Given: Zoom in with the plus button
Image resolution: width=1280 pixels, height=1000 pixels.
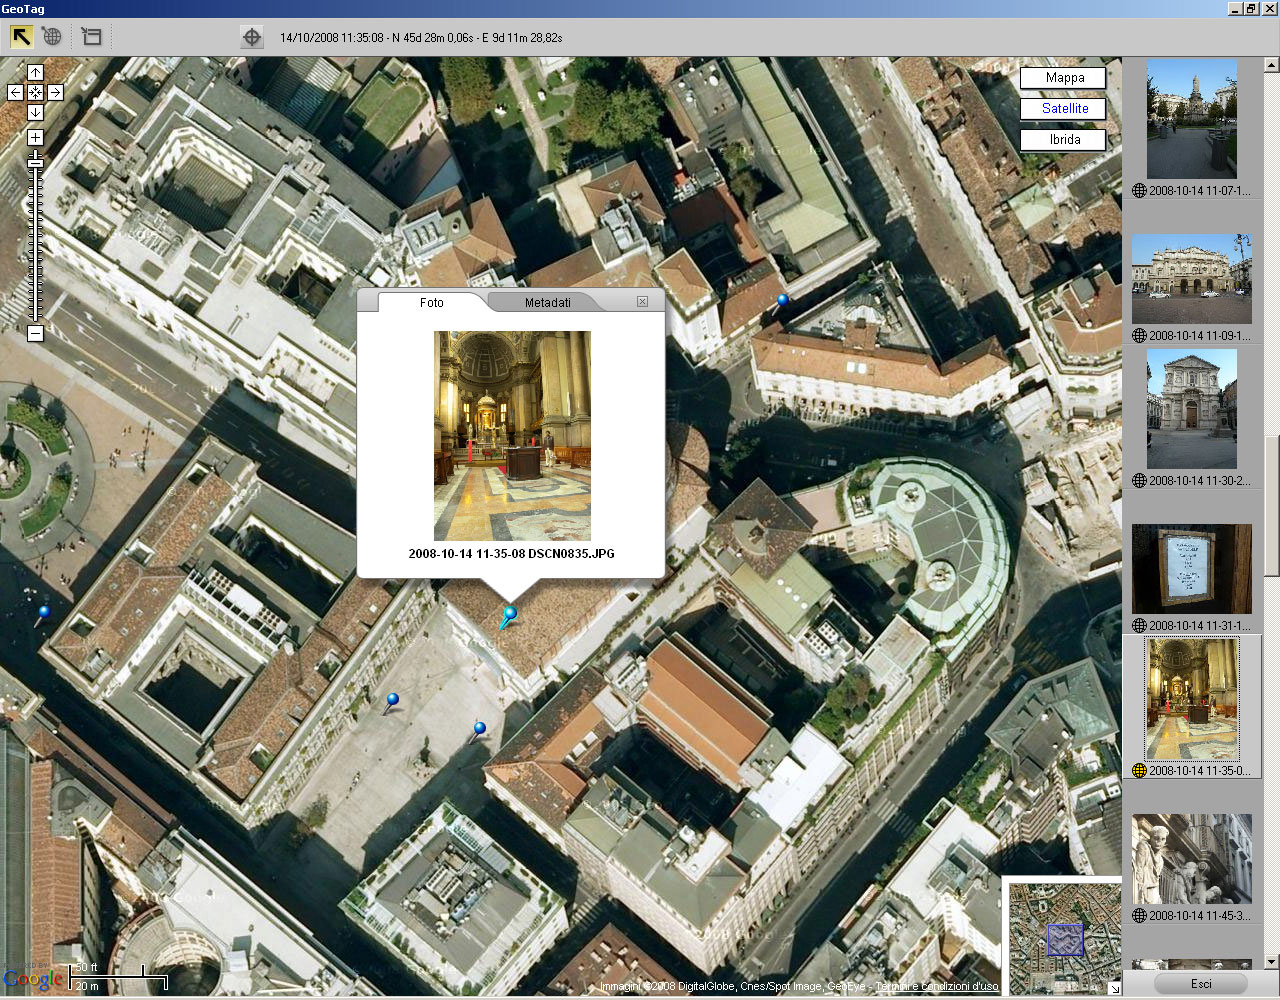Looking at the screenshot, I should click(35, 137).
